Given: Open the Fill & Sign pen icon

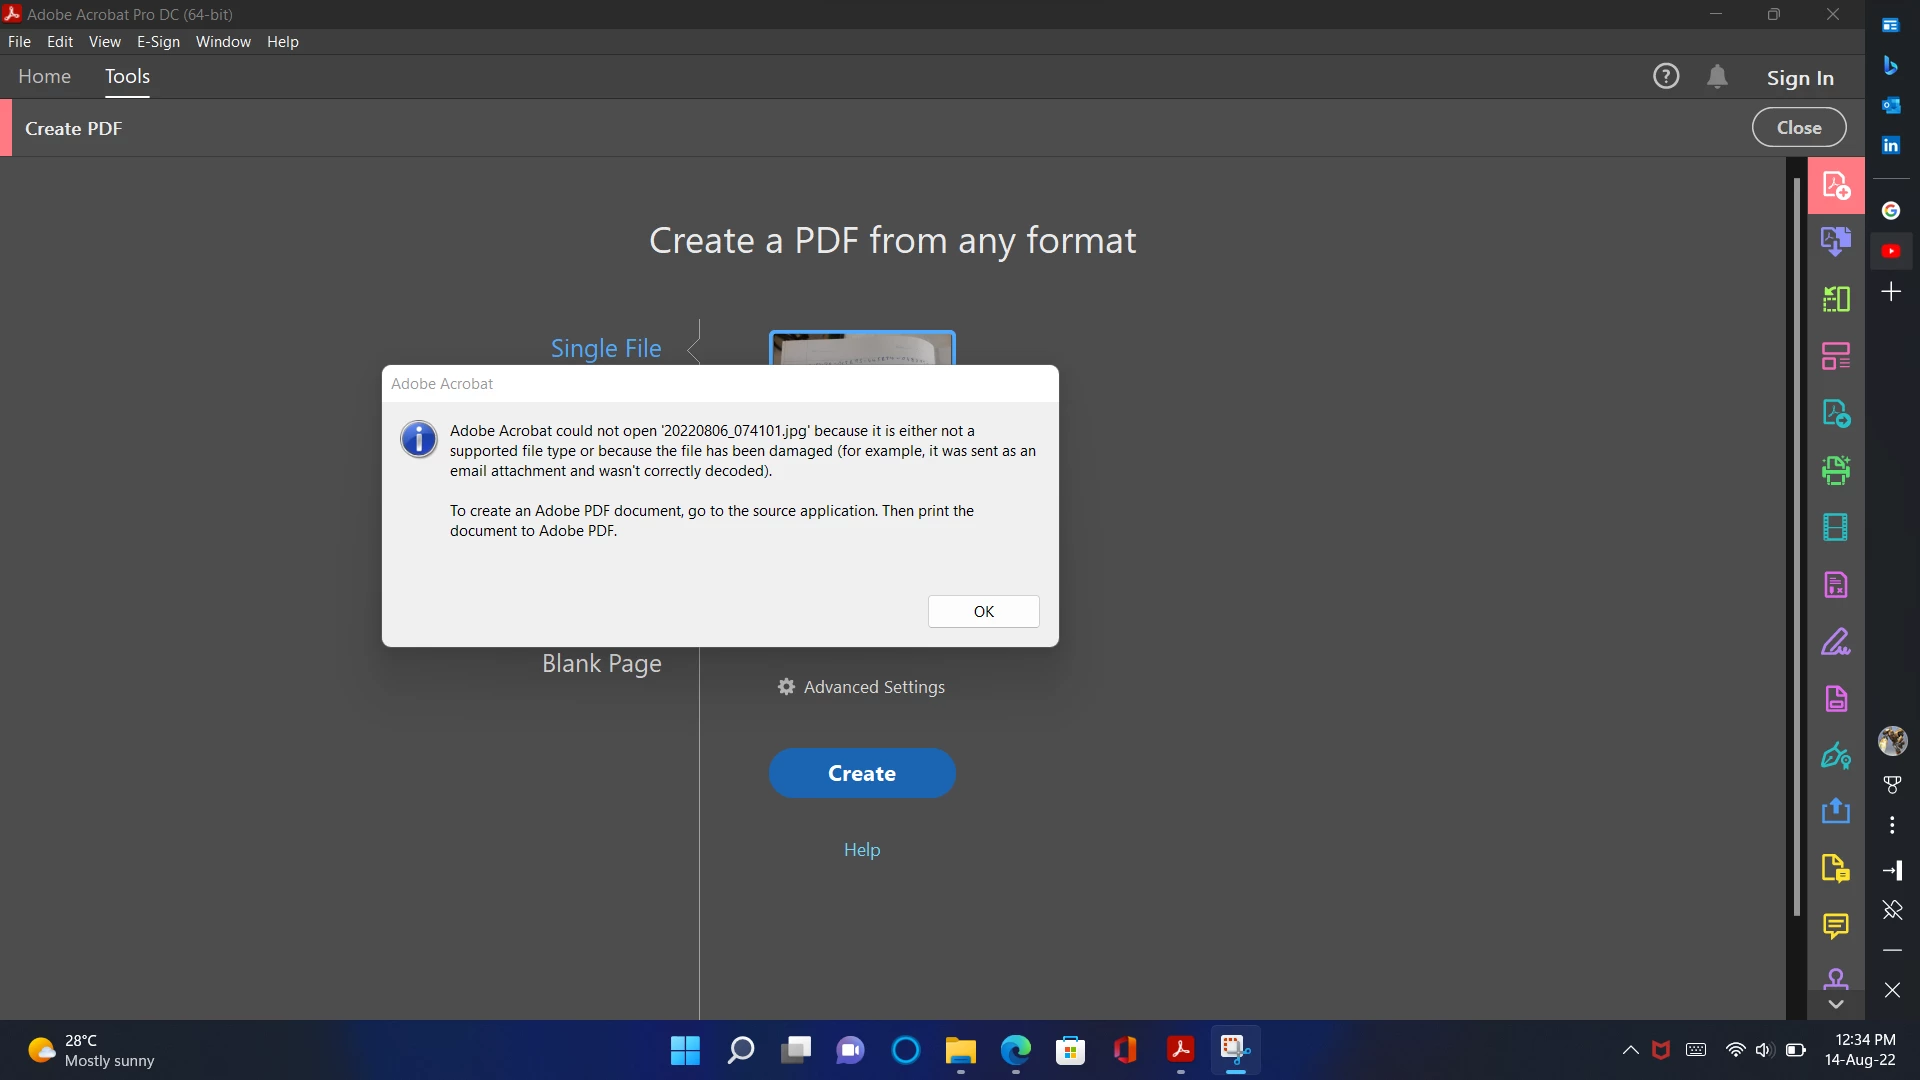Looking at the screenshot, I should click(1835, 641).
